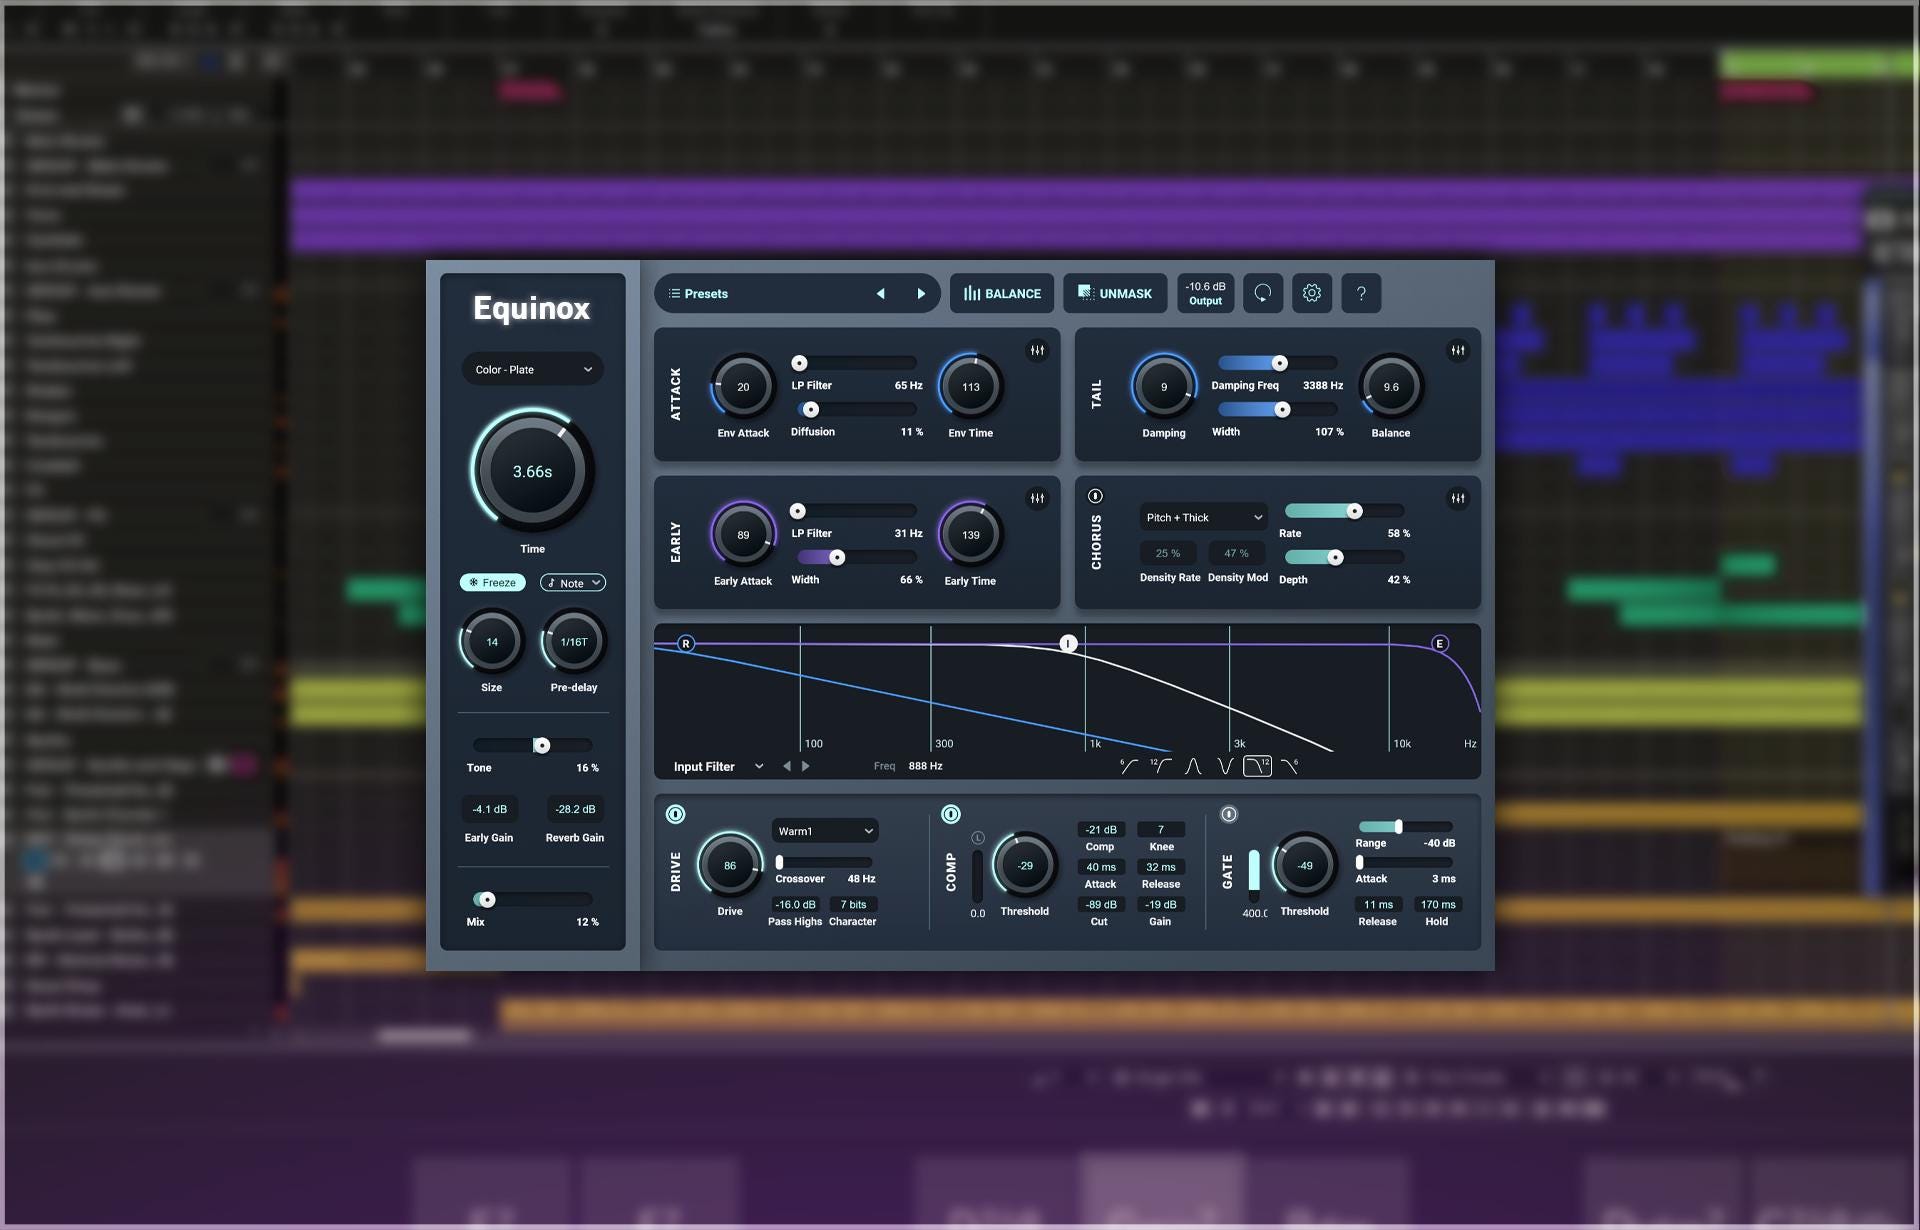Select the notch filter shape
1920x1230 pixels.
[1225, 766]
